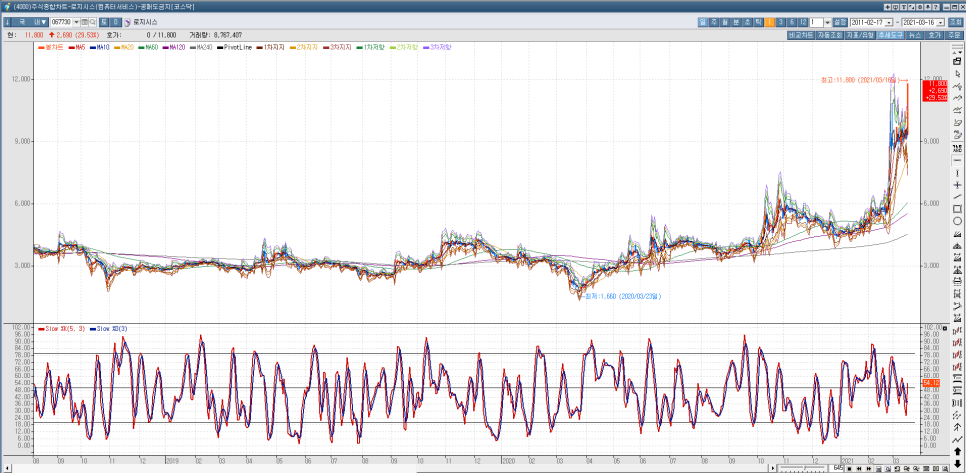Open the stock list icon beside code
Viewport: 966px width, 473px height.
tap(84, 22)
